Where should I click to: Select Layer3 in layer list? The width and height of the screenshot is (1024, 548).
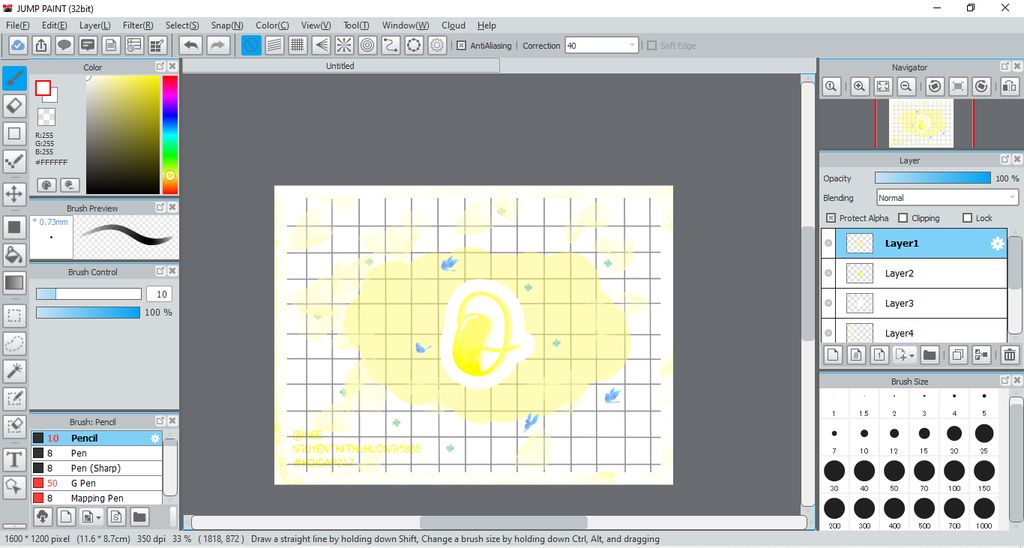[914, 304]
